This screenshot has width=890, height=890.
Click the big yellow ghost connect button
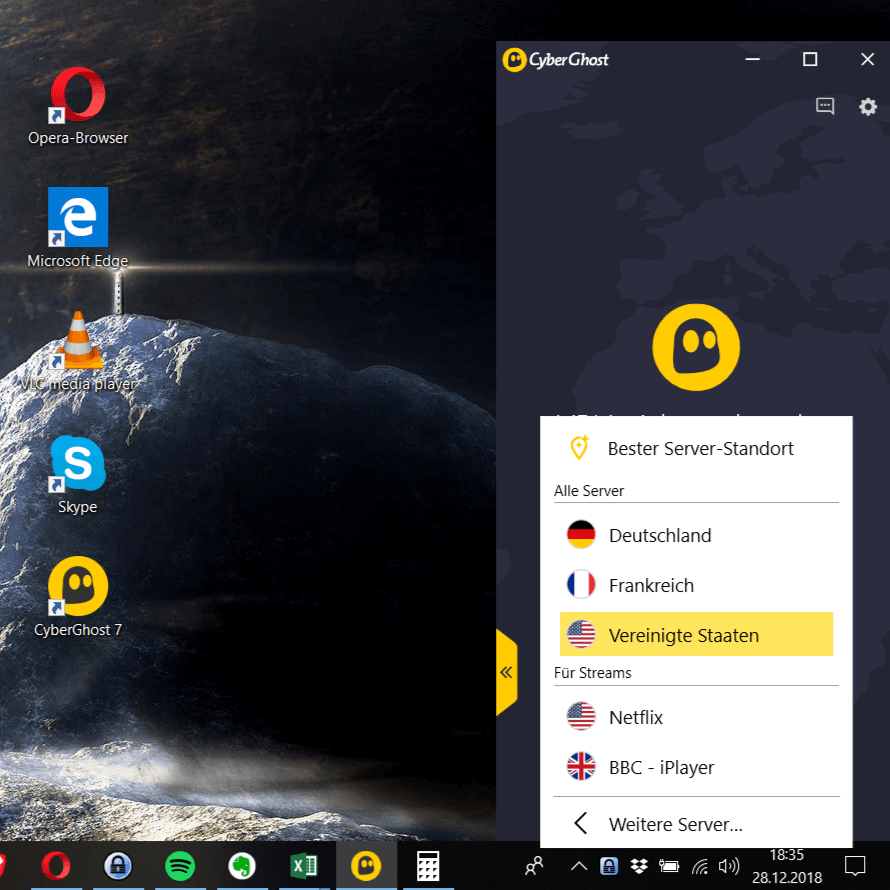696,347
